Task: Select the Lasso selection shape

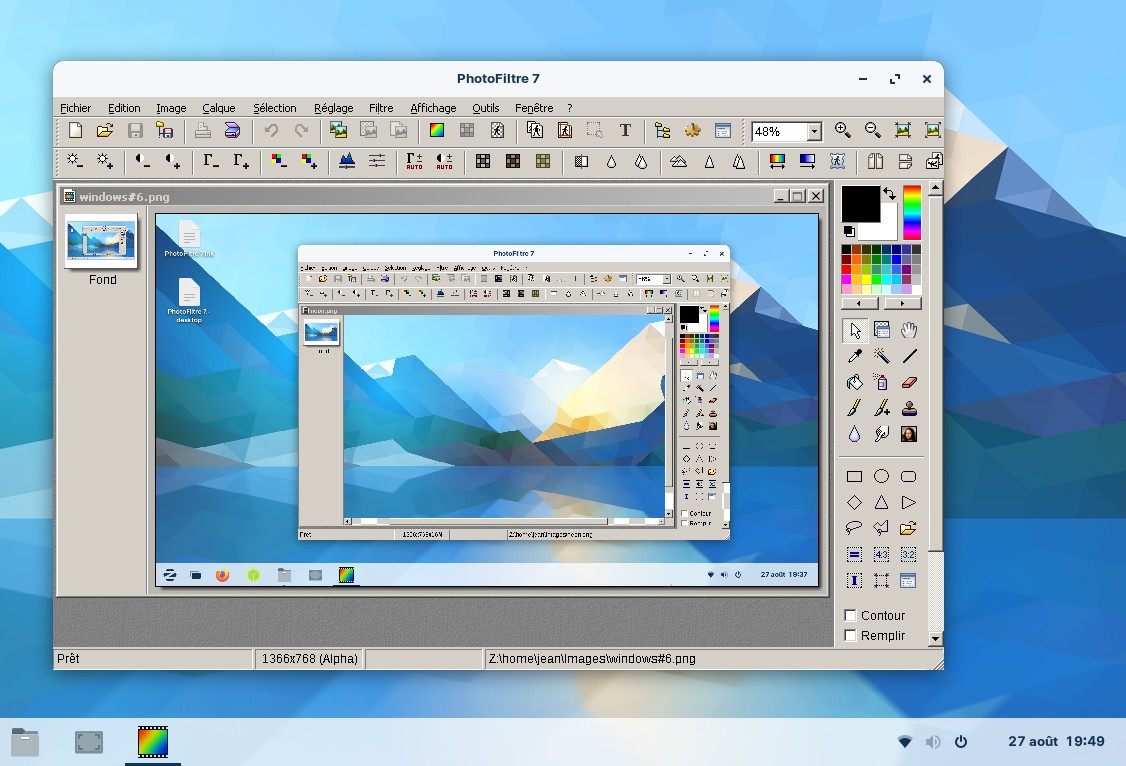Action: [x=854, y=528]
